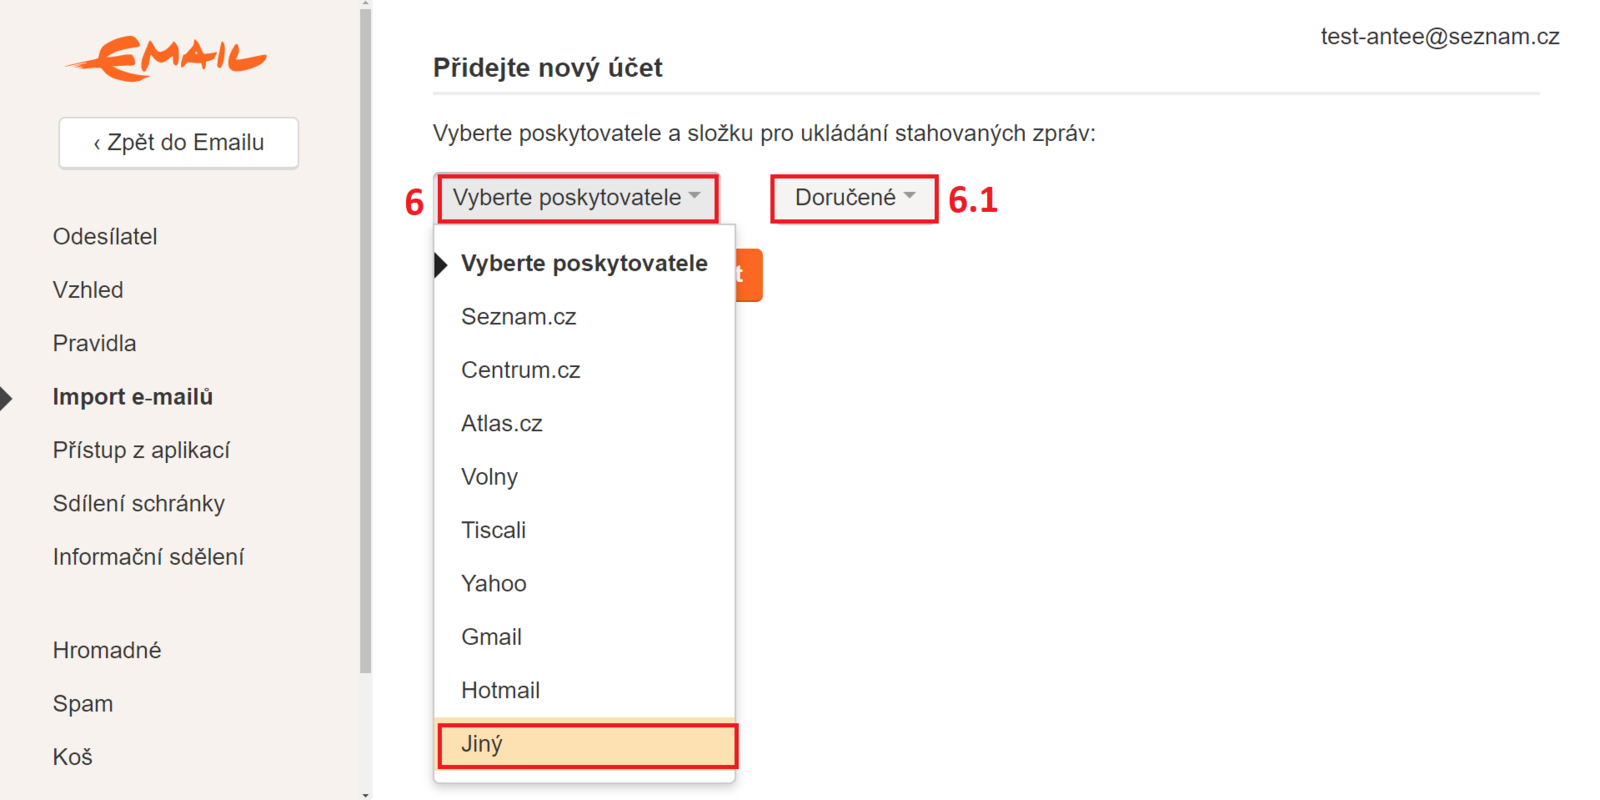Open Pravidla settings page
The image size is (1600, 800).
click(x=95, y=344)
